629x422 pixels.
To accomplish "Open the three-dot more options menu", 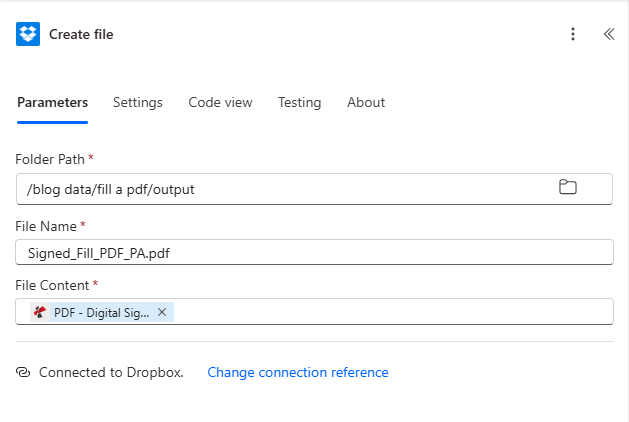I will (x=573, y=34).
